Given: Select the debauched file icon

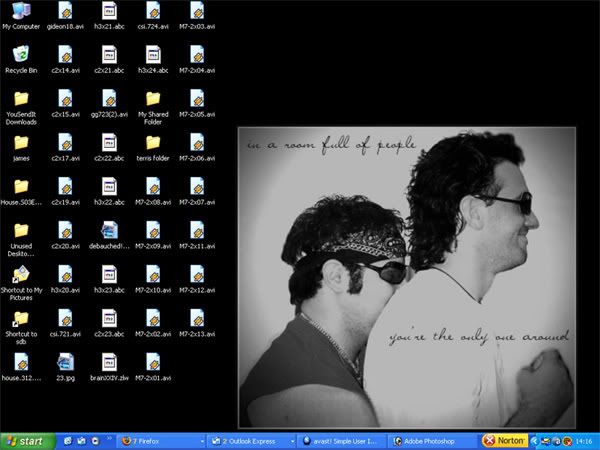Looking at the screenshot, I should pyautogui.click(x=108, y=230).
